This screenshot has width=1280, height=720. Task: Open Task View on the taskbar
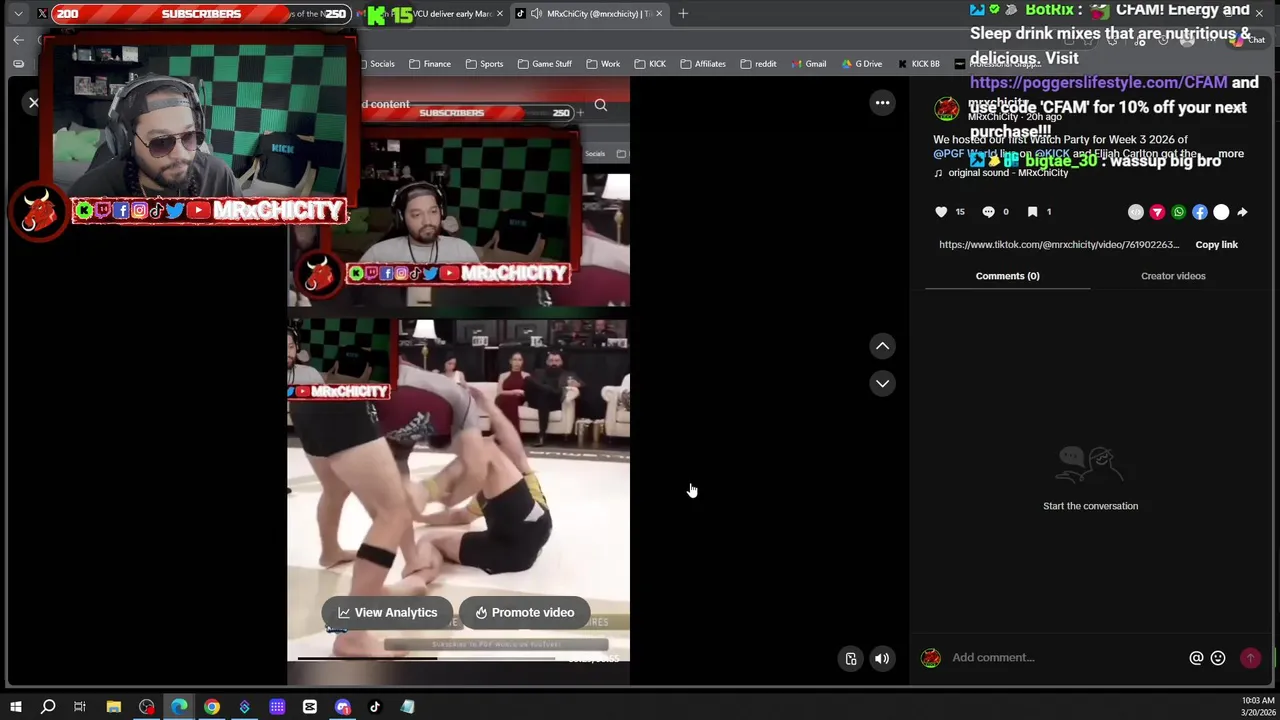tap(80, 707)
